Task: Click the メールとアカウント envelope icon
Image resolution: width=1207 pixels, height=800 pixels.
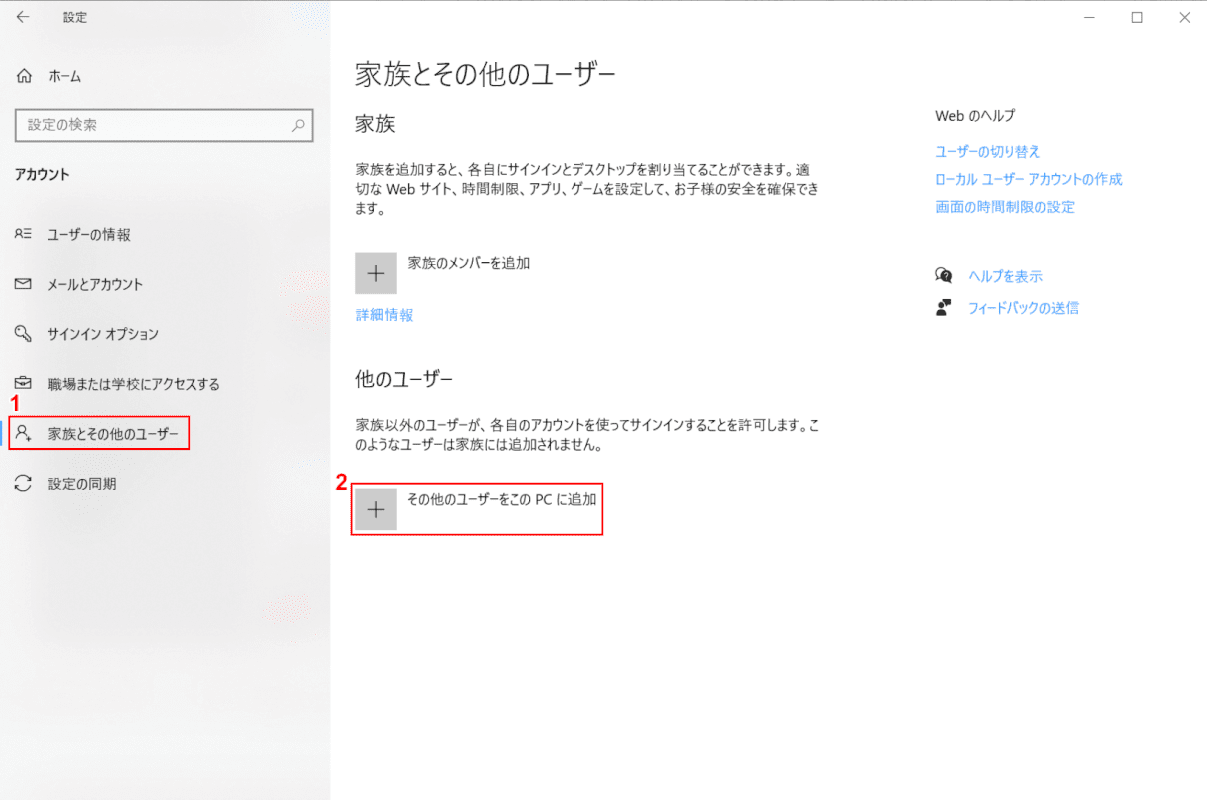Action: pos(24,284)
